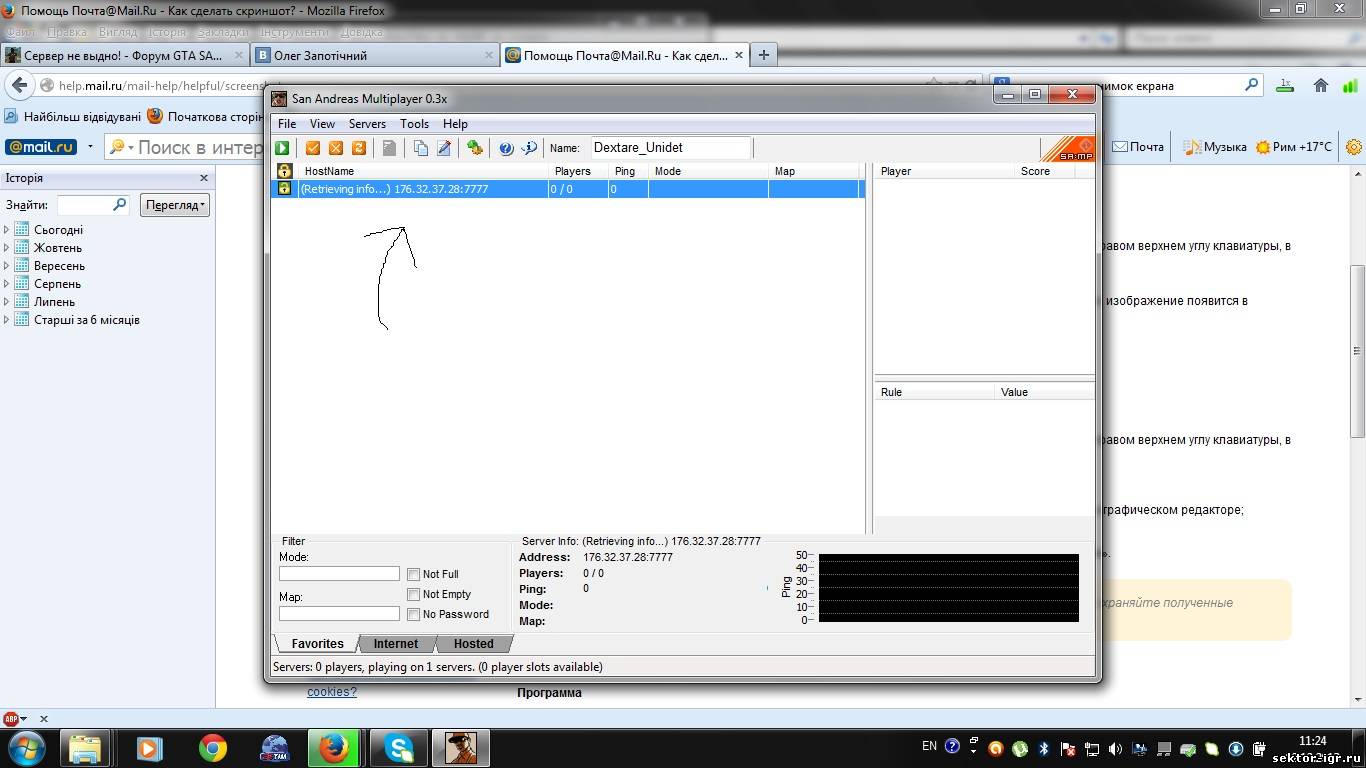Expand Старши за 6 місяців folder
The width and height of the screenshot is (1366, 768).
tap(7, 320)
